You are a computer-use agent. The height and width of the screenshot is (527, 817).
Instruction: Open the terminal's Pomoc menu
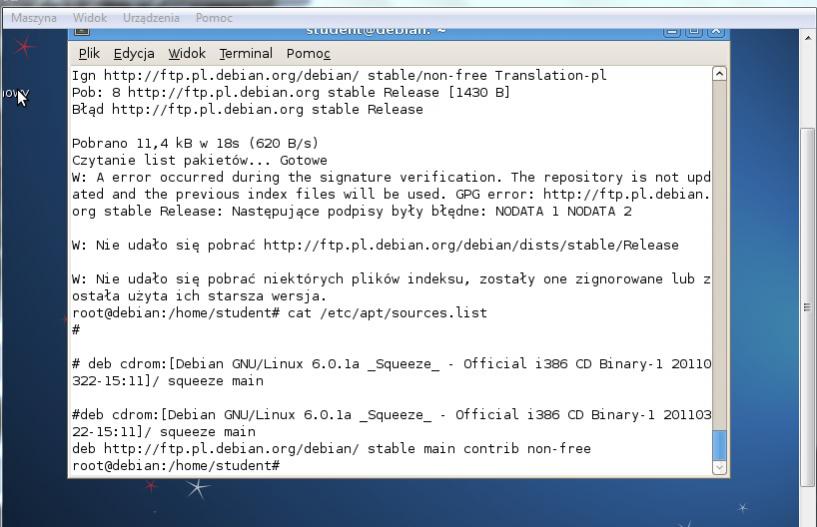point(308,53)
